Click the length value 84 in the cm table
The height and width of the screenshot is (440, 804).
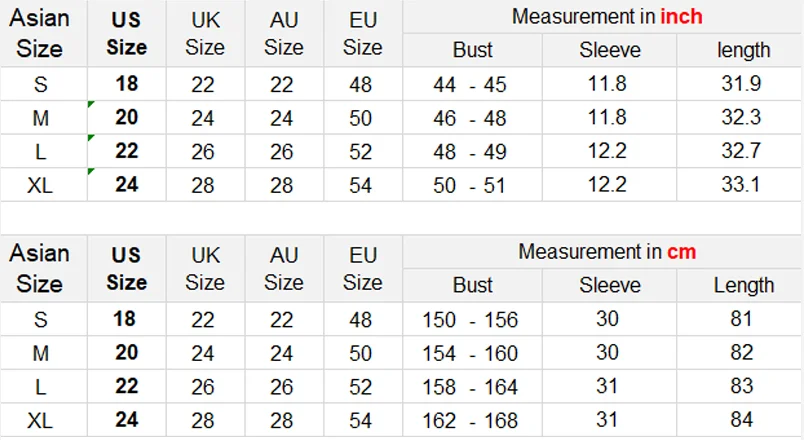tap(741, 419)
